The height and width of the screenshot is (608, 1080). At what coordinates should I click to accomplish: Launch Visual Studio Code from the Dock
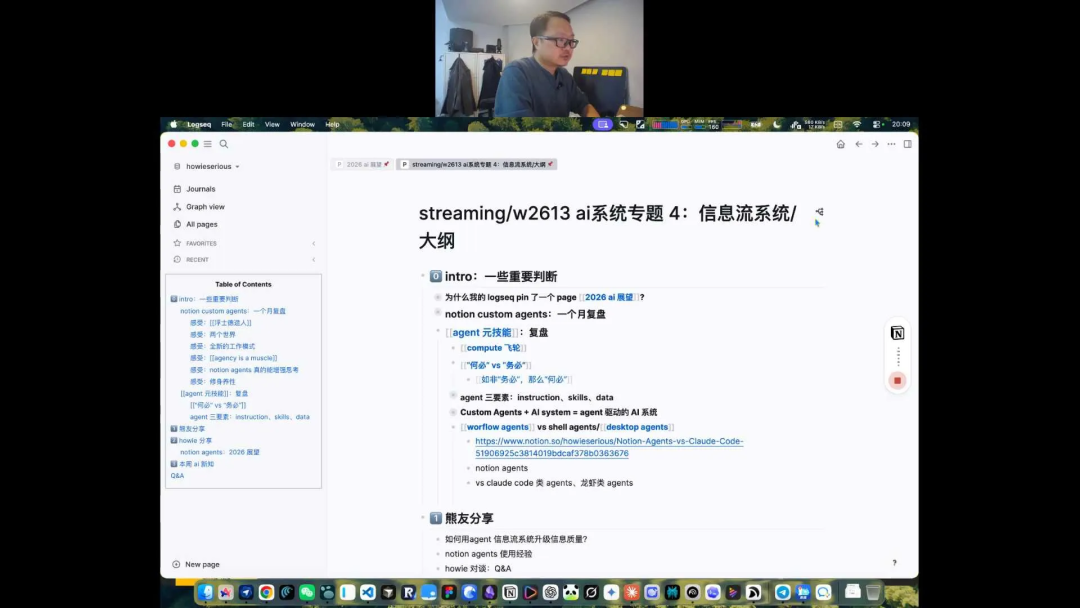(368, 592)
